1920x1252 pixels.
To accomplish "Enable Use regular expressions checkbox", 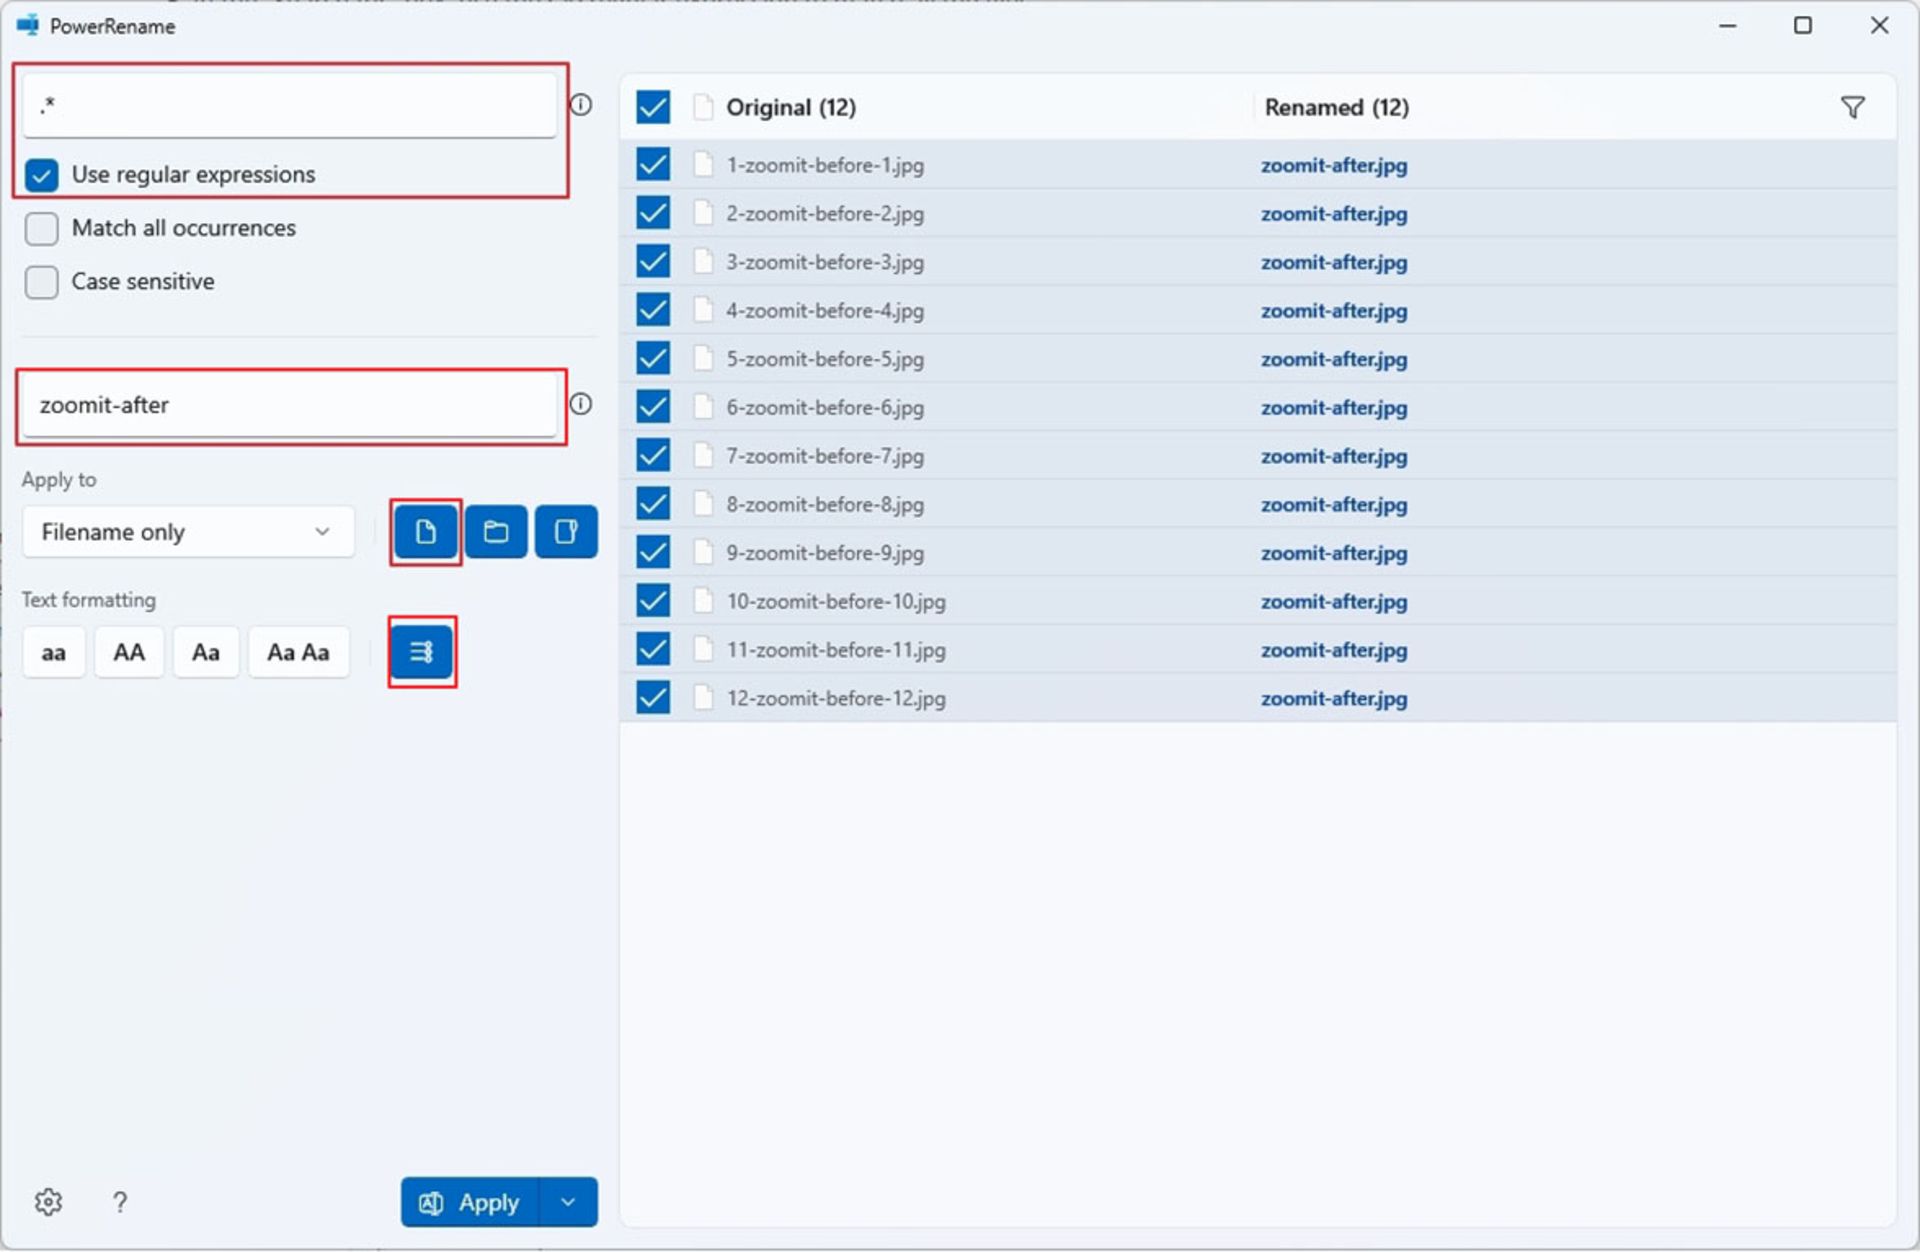I will (41, 173).
